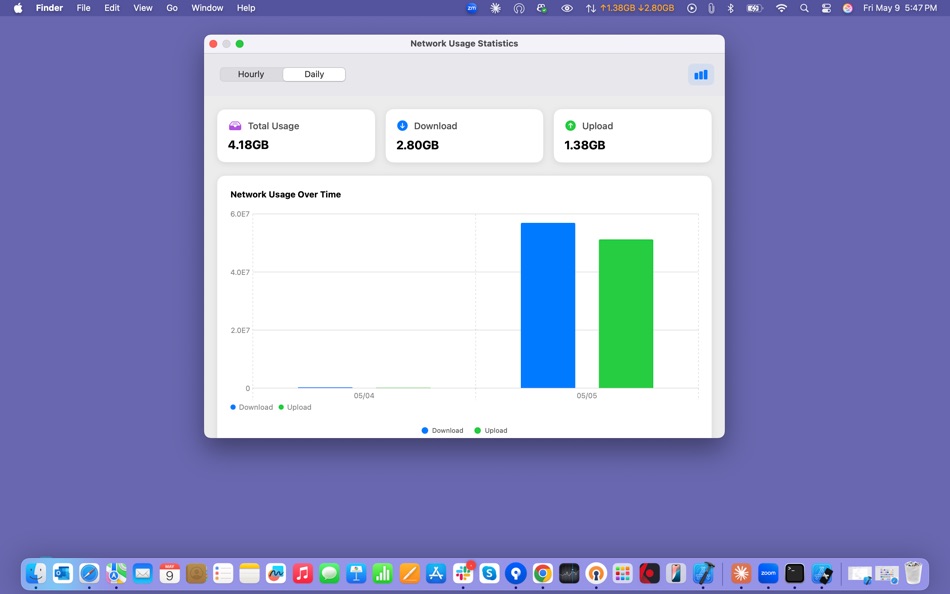Open Spotlight search from the menu bar

pos(804,8)
